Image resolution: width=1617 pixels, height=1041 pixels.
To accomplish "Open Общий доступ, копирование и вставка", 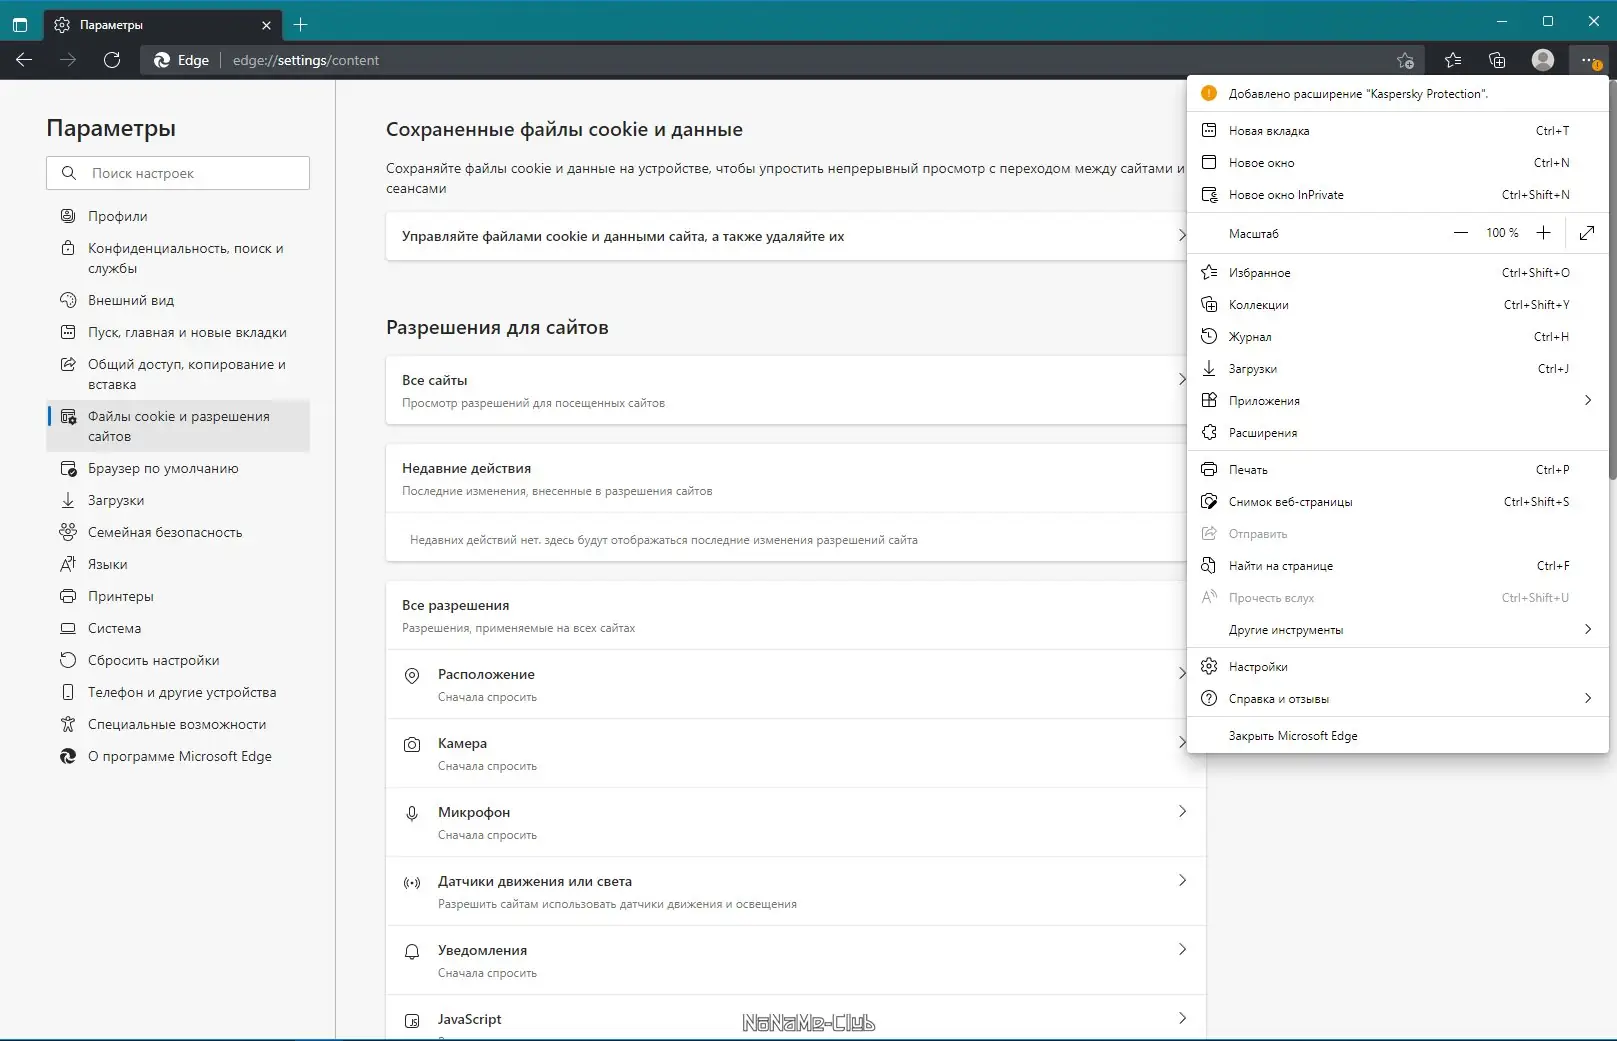I will 178,374.
